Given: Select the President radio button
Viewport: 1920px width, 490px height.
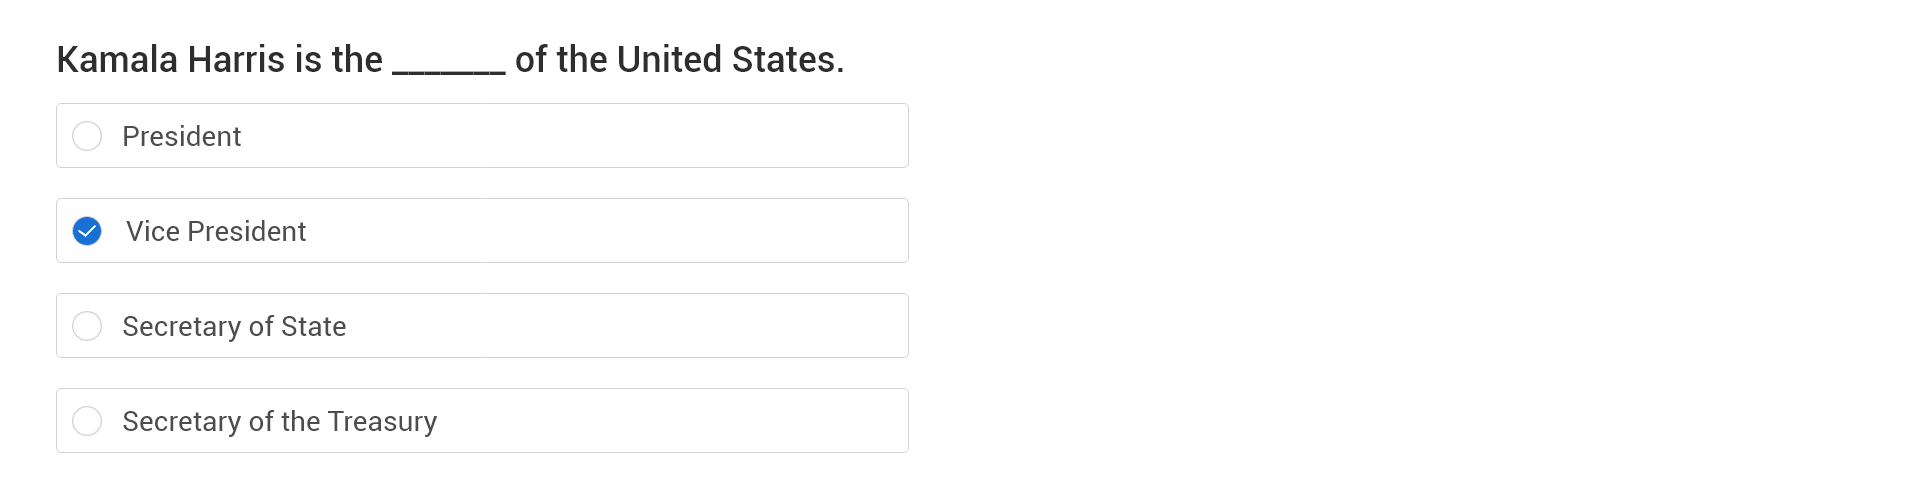Looking at the screenshot, I should click(87, 136).
